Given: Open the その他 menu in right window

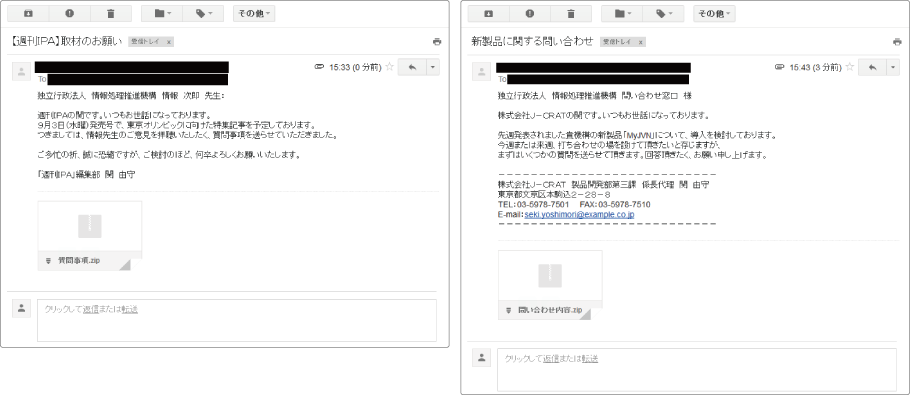Looking at the screenshot, I should point(714,13).
